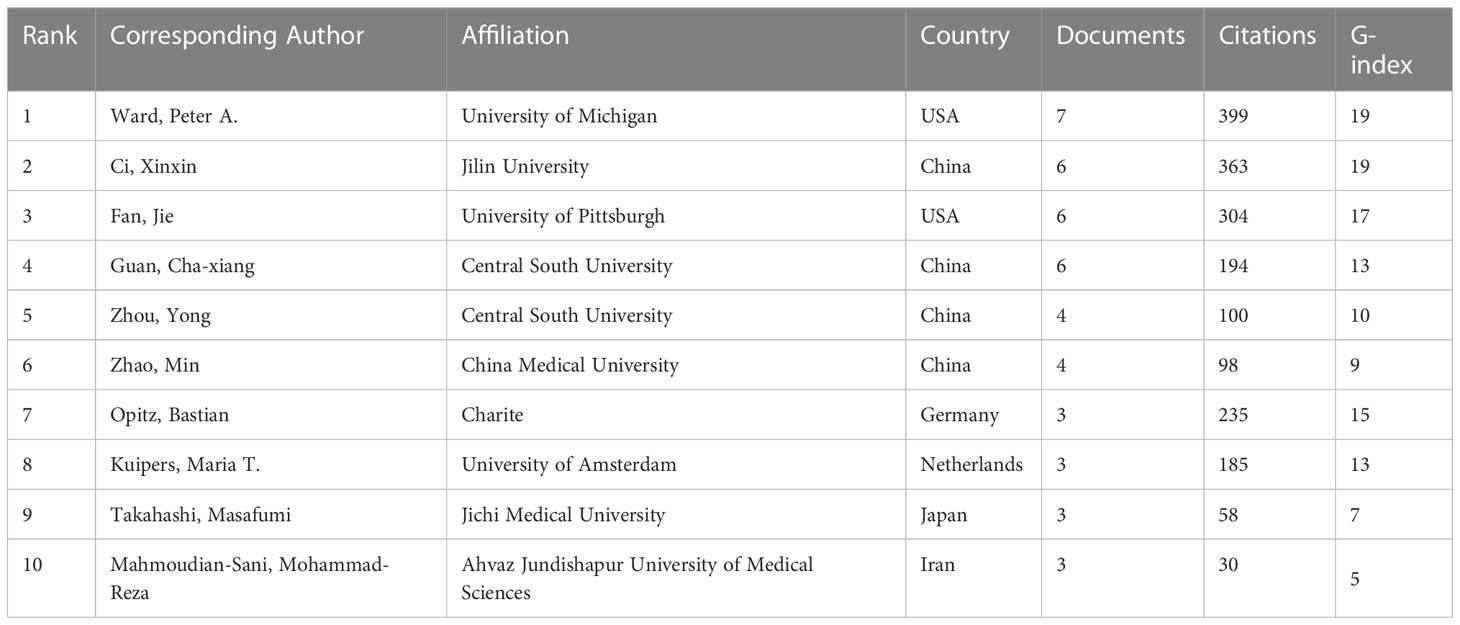Screen dimensions: 1460x625
Task: Select the Corresponding Author column header
Action: click(x=237, y=36)
